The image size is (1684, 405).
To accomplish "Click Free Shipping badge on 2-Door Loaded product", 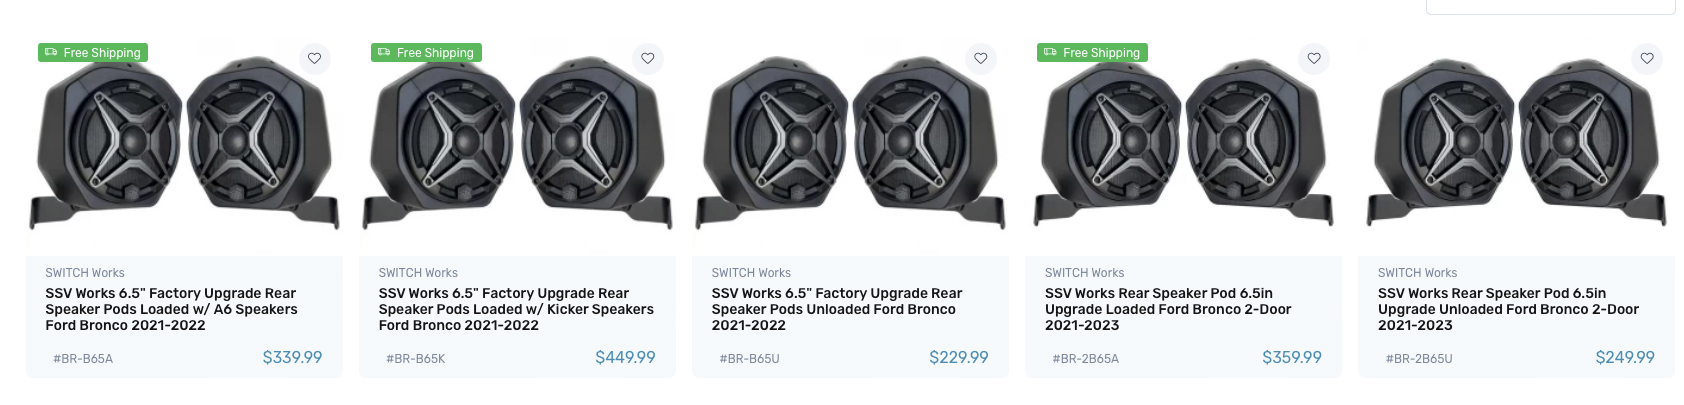I will click(x=1092, y=53).
